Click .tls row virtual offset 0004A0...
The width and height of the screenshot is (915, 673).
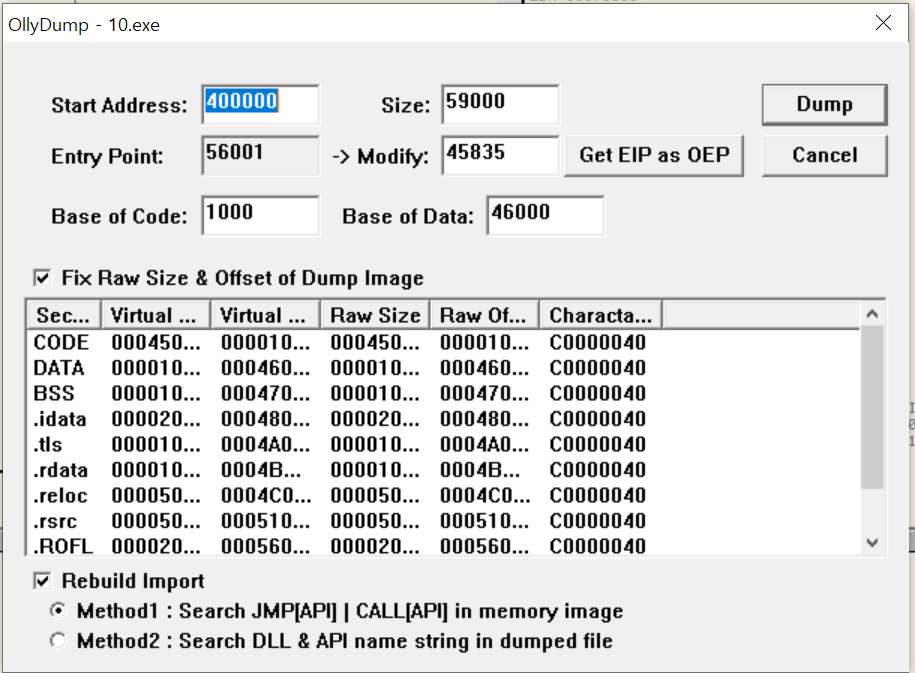click(x=265, y=445)
